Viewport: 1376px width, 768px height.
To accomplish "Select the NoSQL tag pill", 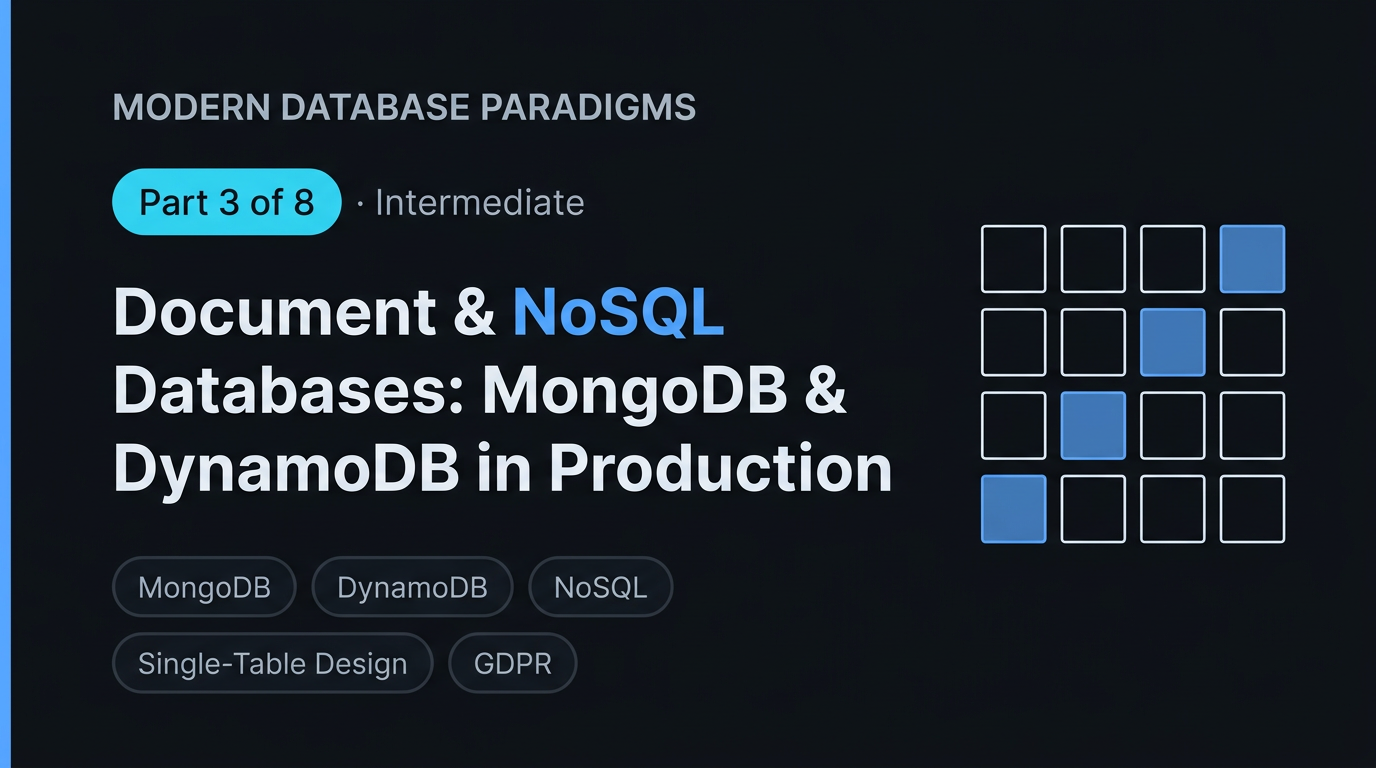I will coord(600,587).
